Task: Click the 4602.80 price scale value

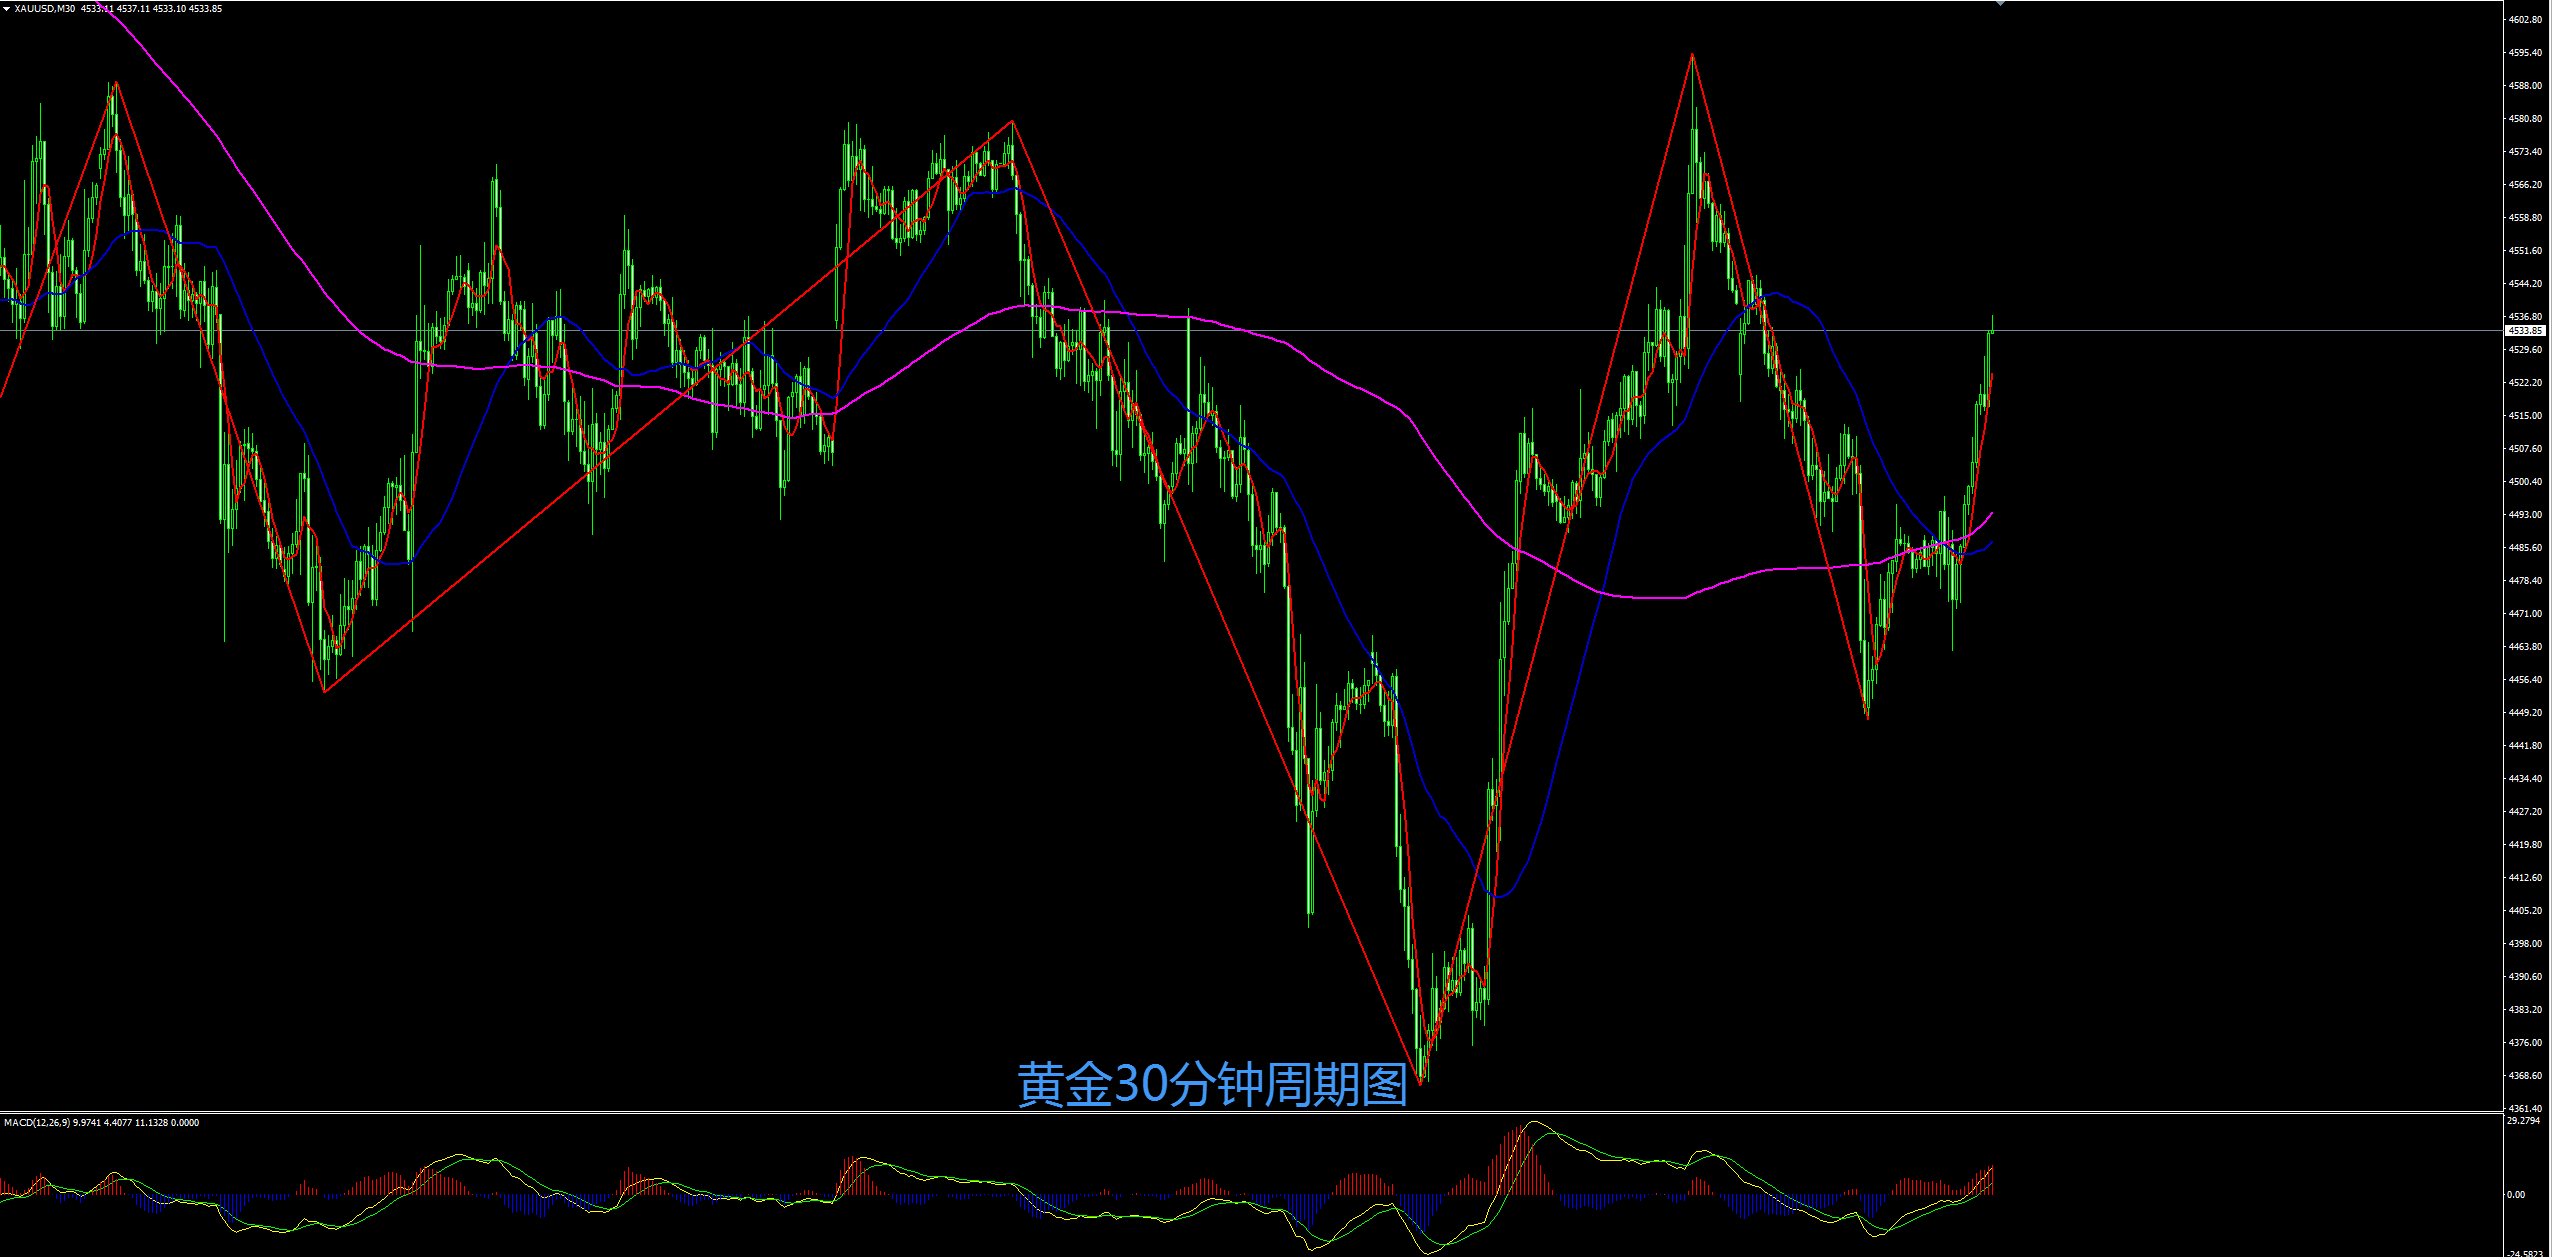Action: (2525, 20)
